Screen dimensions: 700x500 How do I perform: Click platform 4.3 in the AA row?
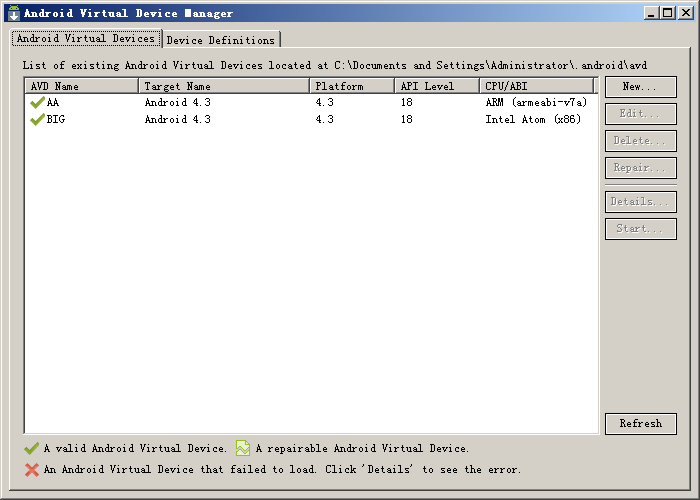coord(325,103)
